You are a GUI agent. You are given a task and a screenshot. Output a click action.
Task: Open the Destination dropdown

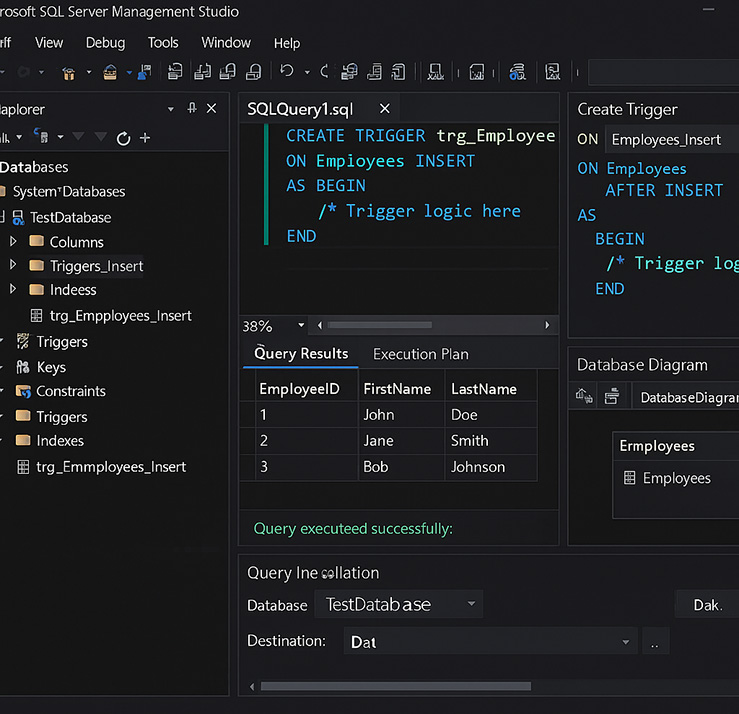625,641
